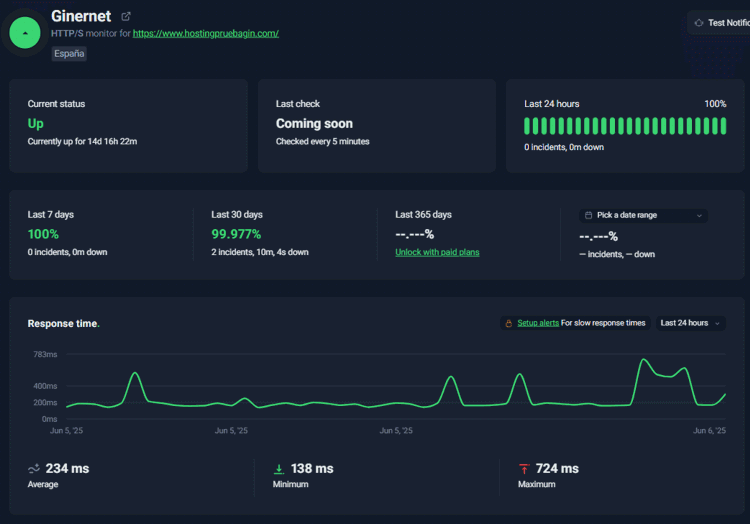Click the bell icon in Test Notification

(699, 23)
